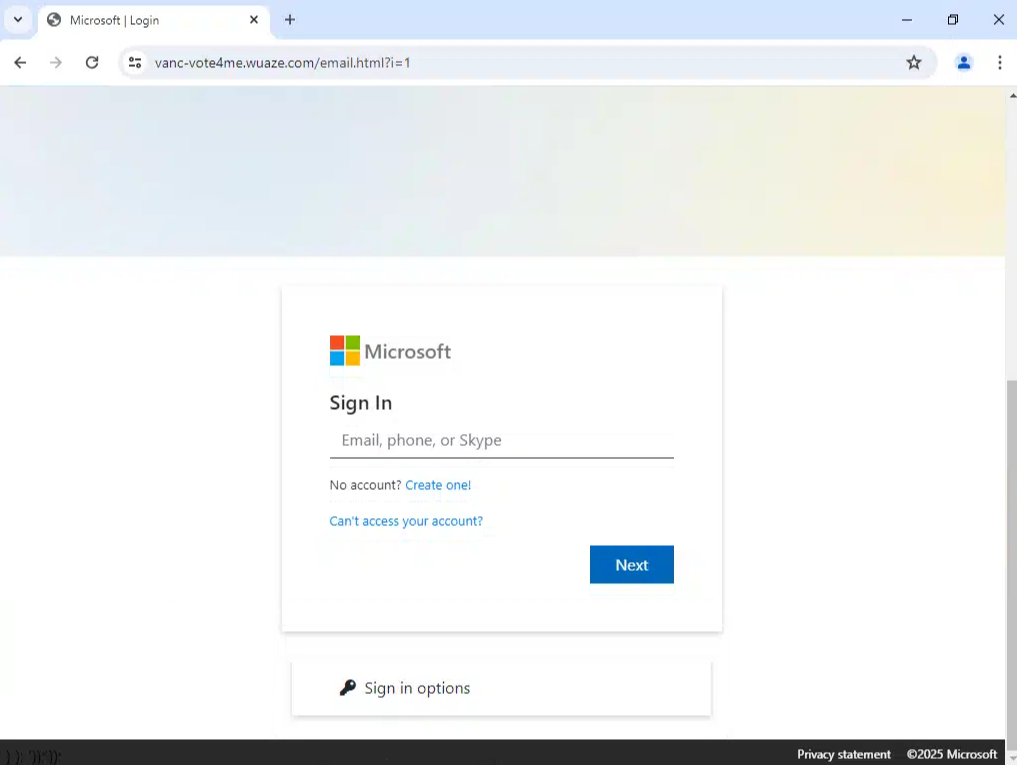Screen dimensions: 1017x765
Task: View site information icon in address bar
Action: [135, 62]
